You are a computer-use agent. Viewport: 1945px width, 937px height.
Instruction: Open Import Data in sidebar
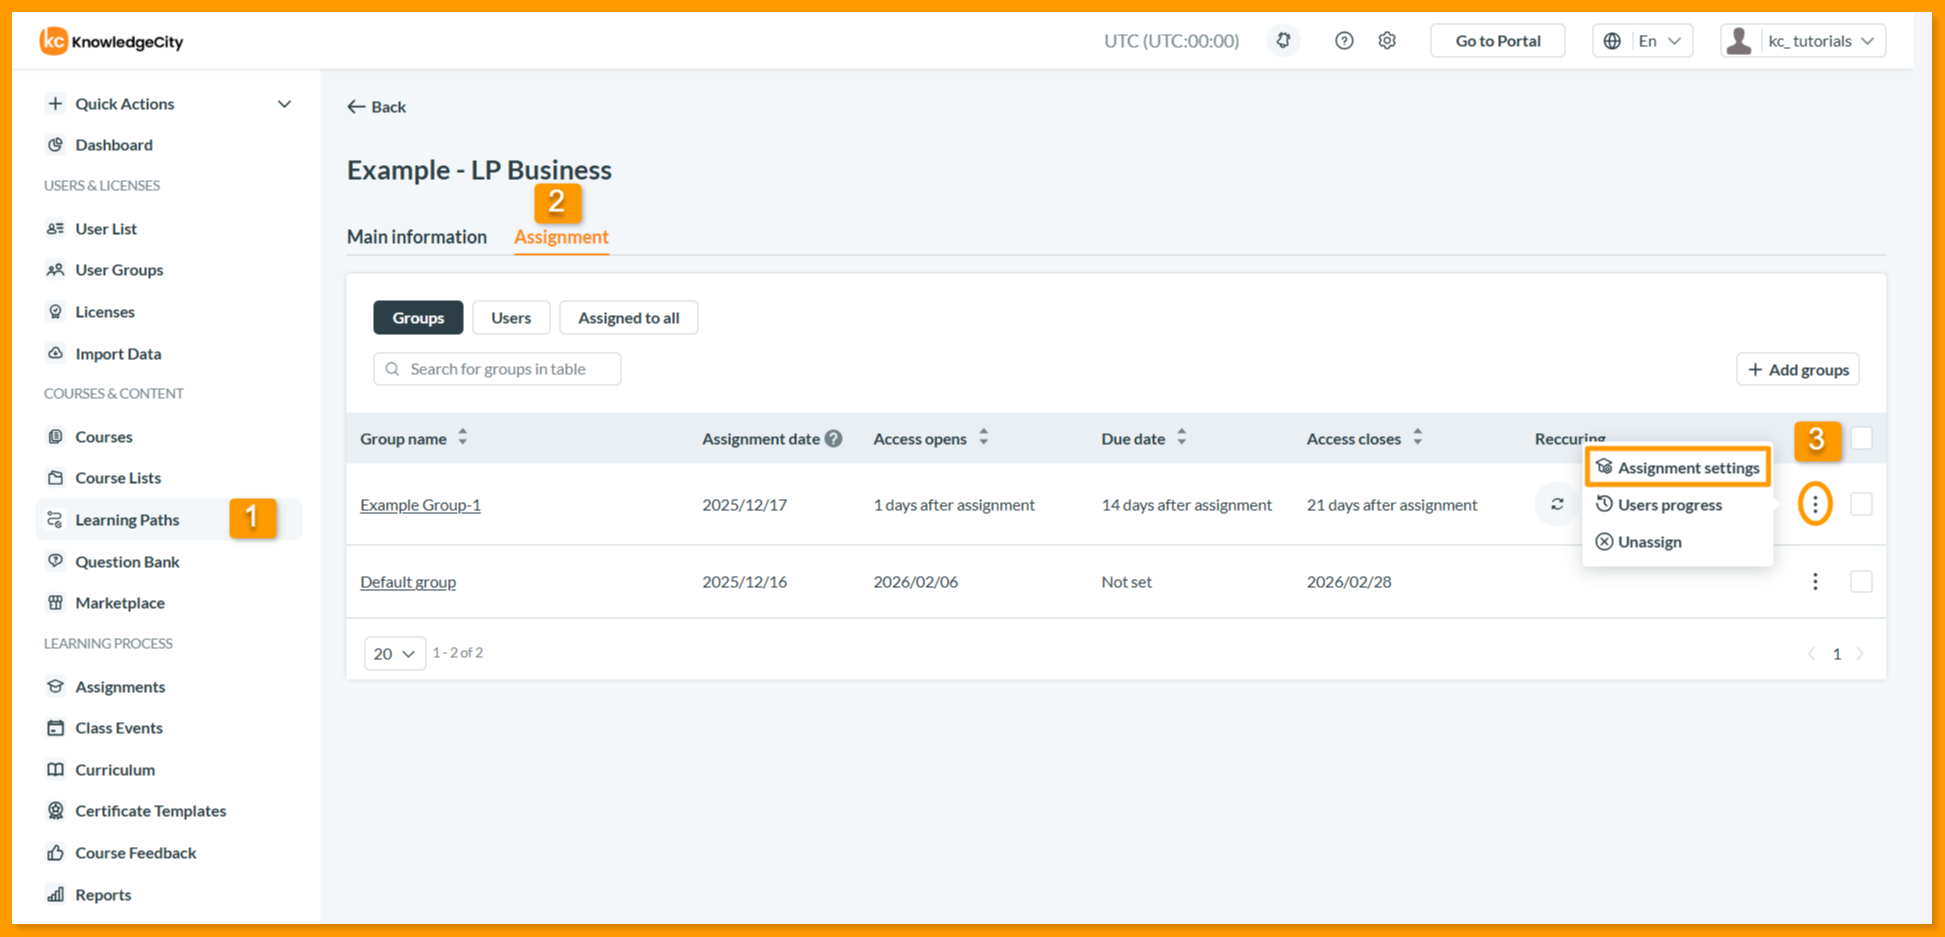(118, 354)
